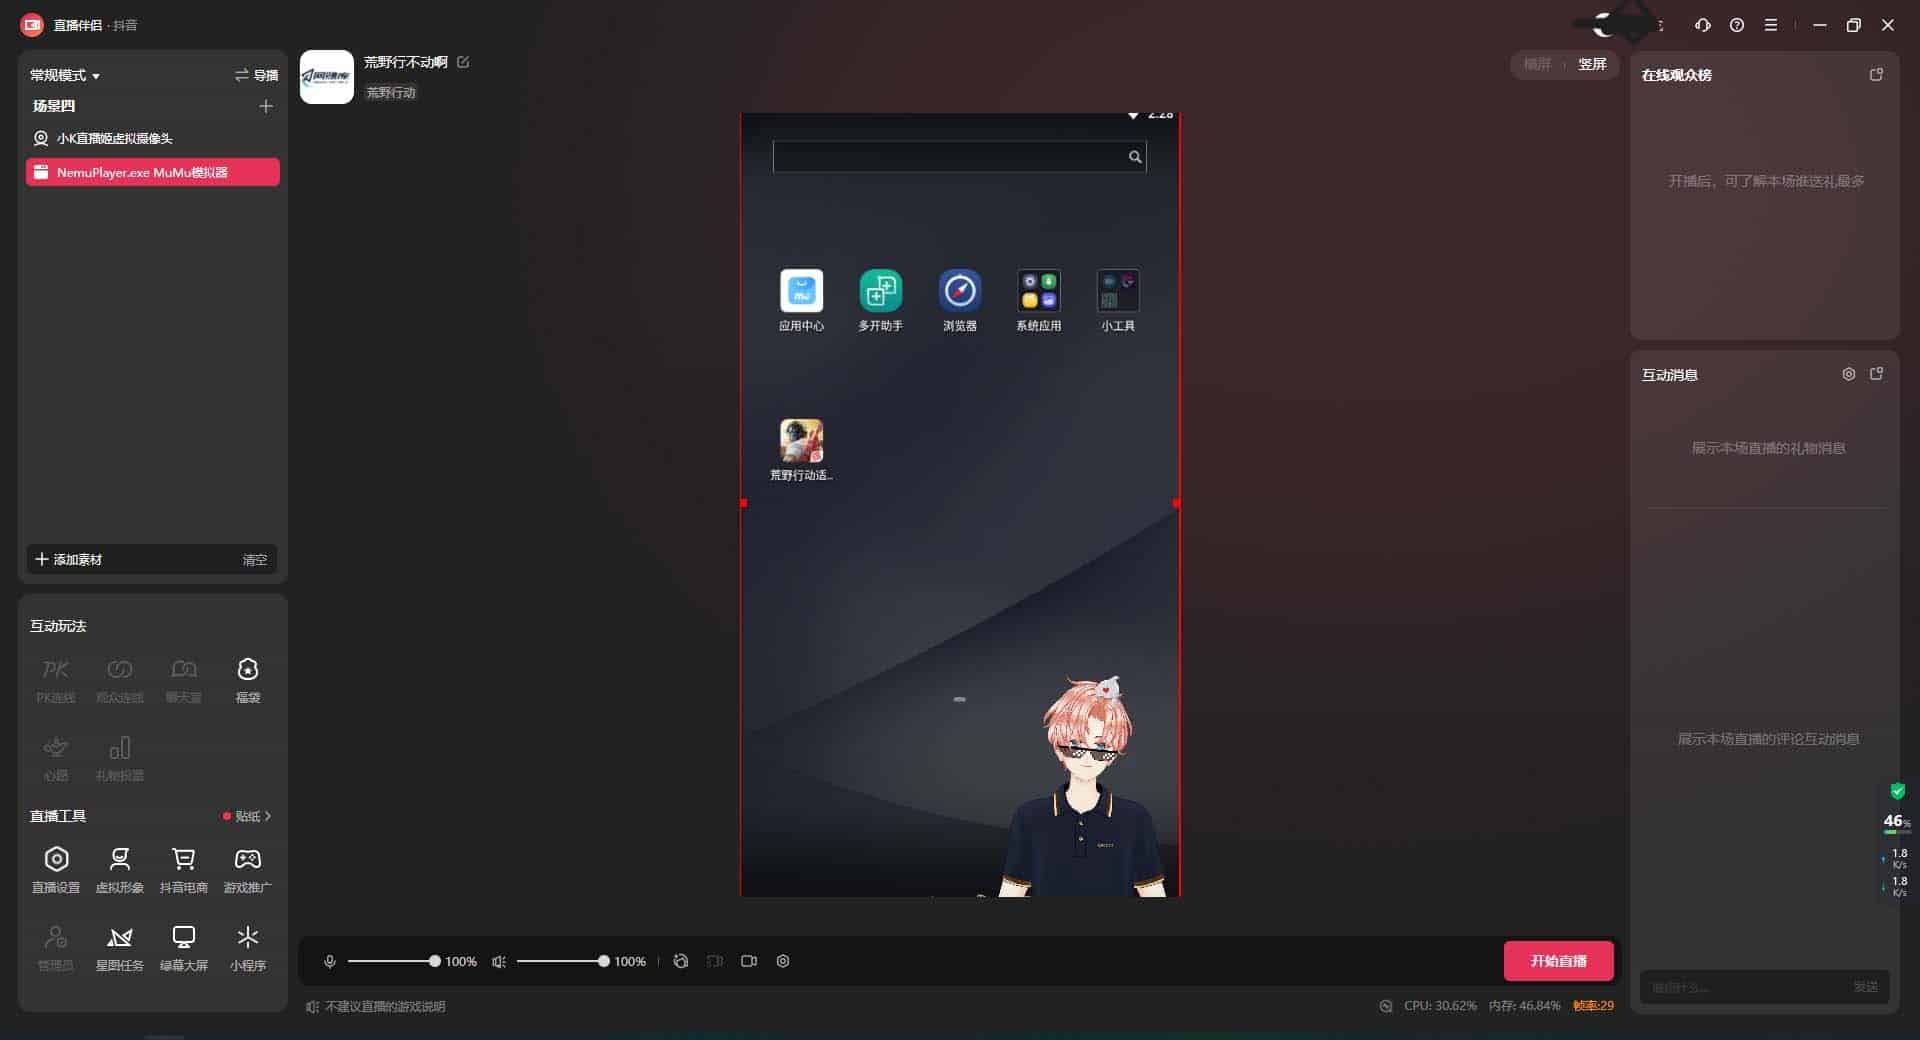Click the 发送 send comment button
This screenshot has width=1920, height=1040.
pos(1865,987)
